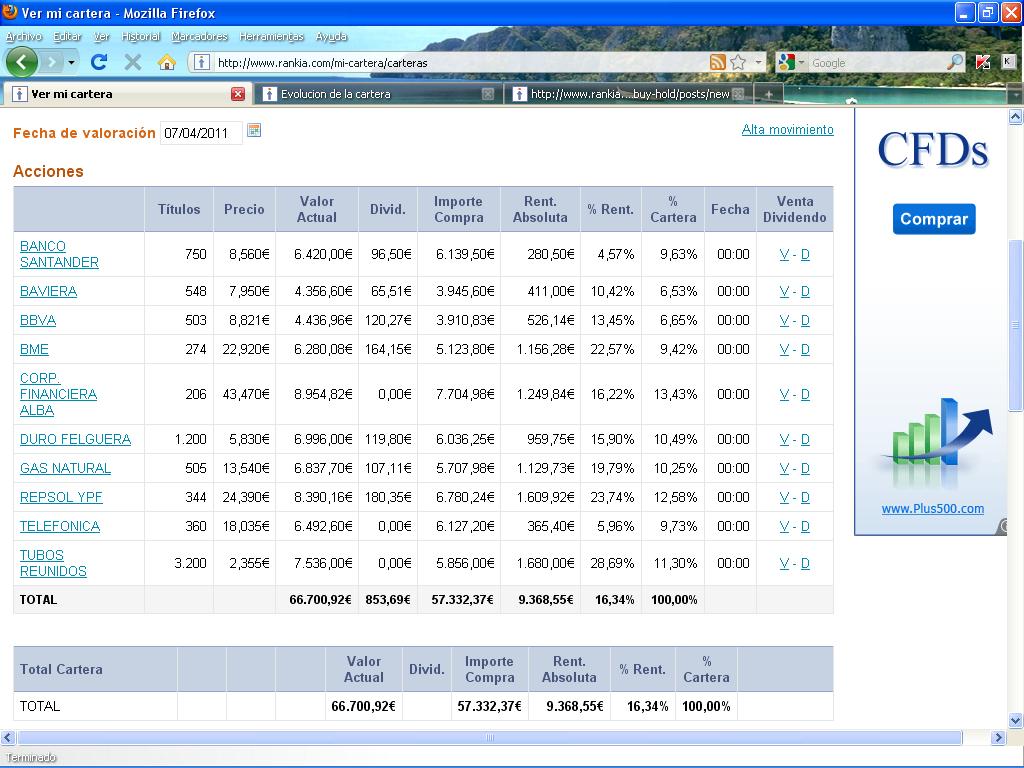Screen dimensions: 1024x768
Task: Open a new tab with plus button
Action: coord(769,94)
